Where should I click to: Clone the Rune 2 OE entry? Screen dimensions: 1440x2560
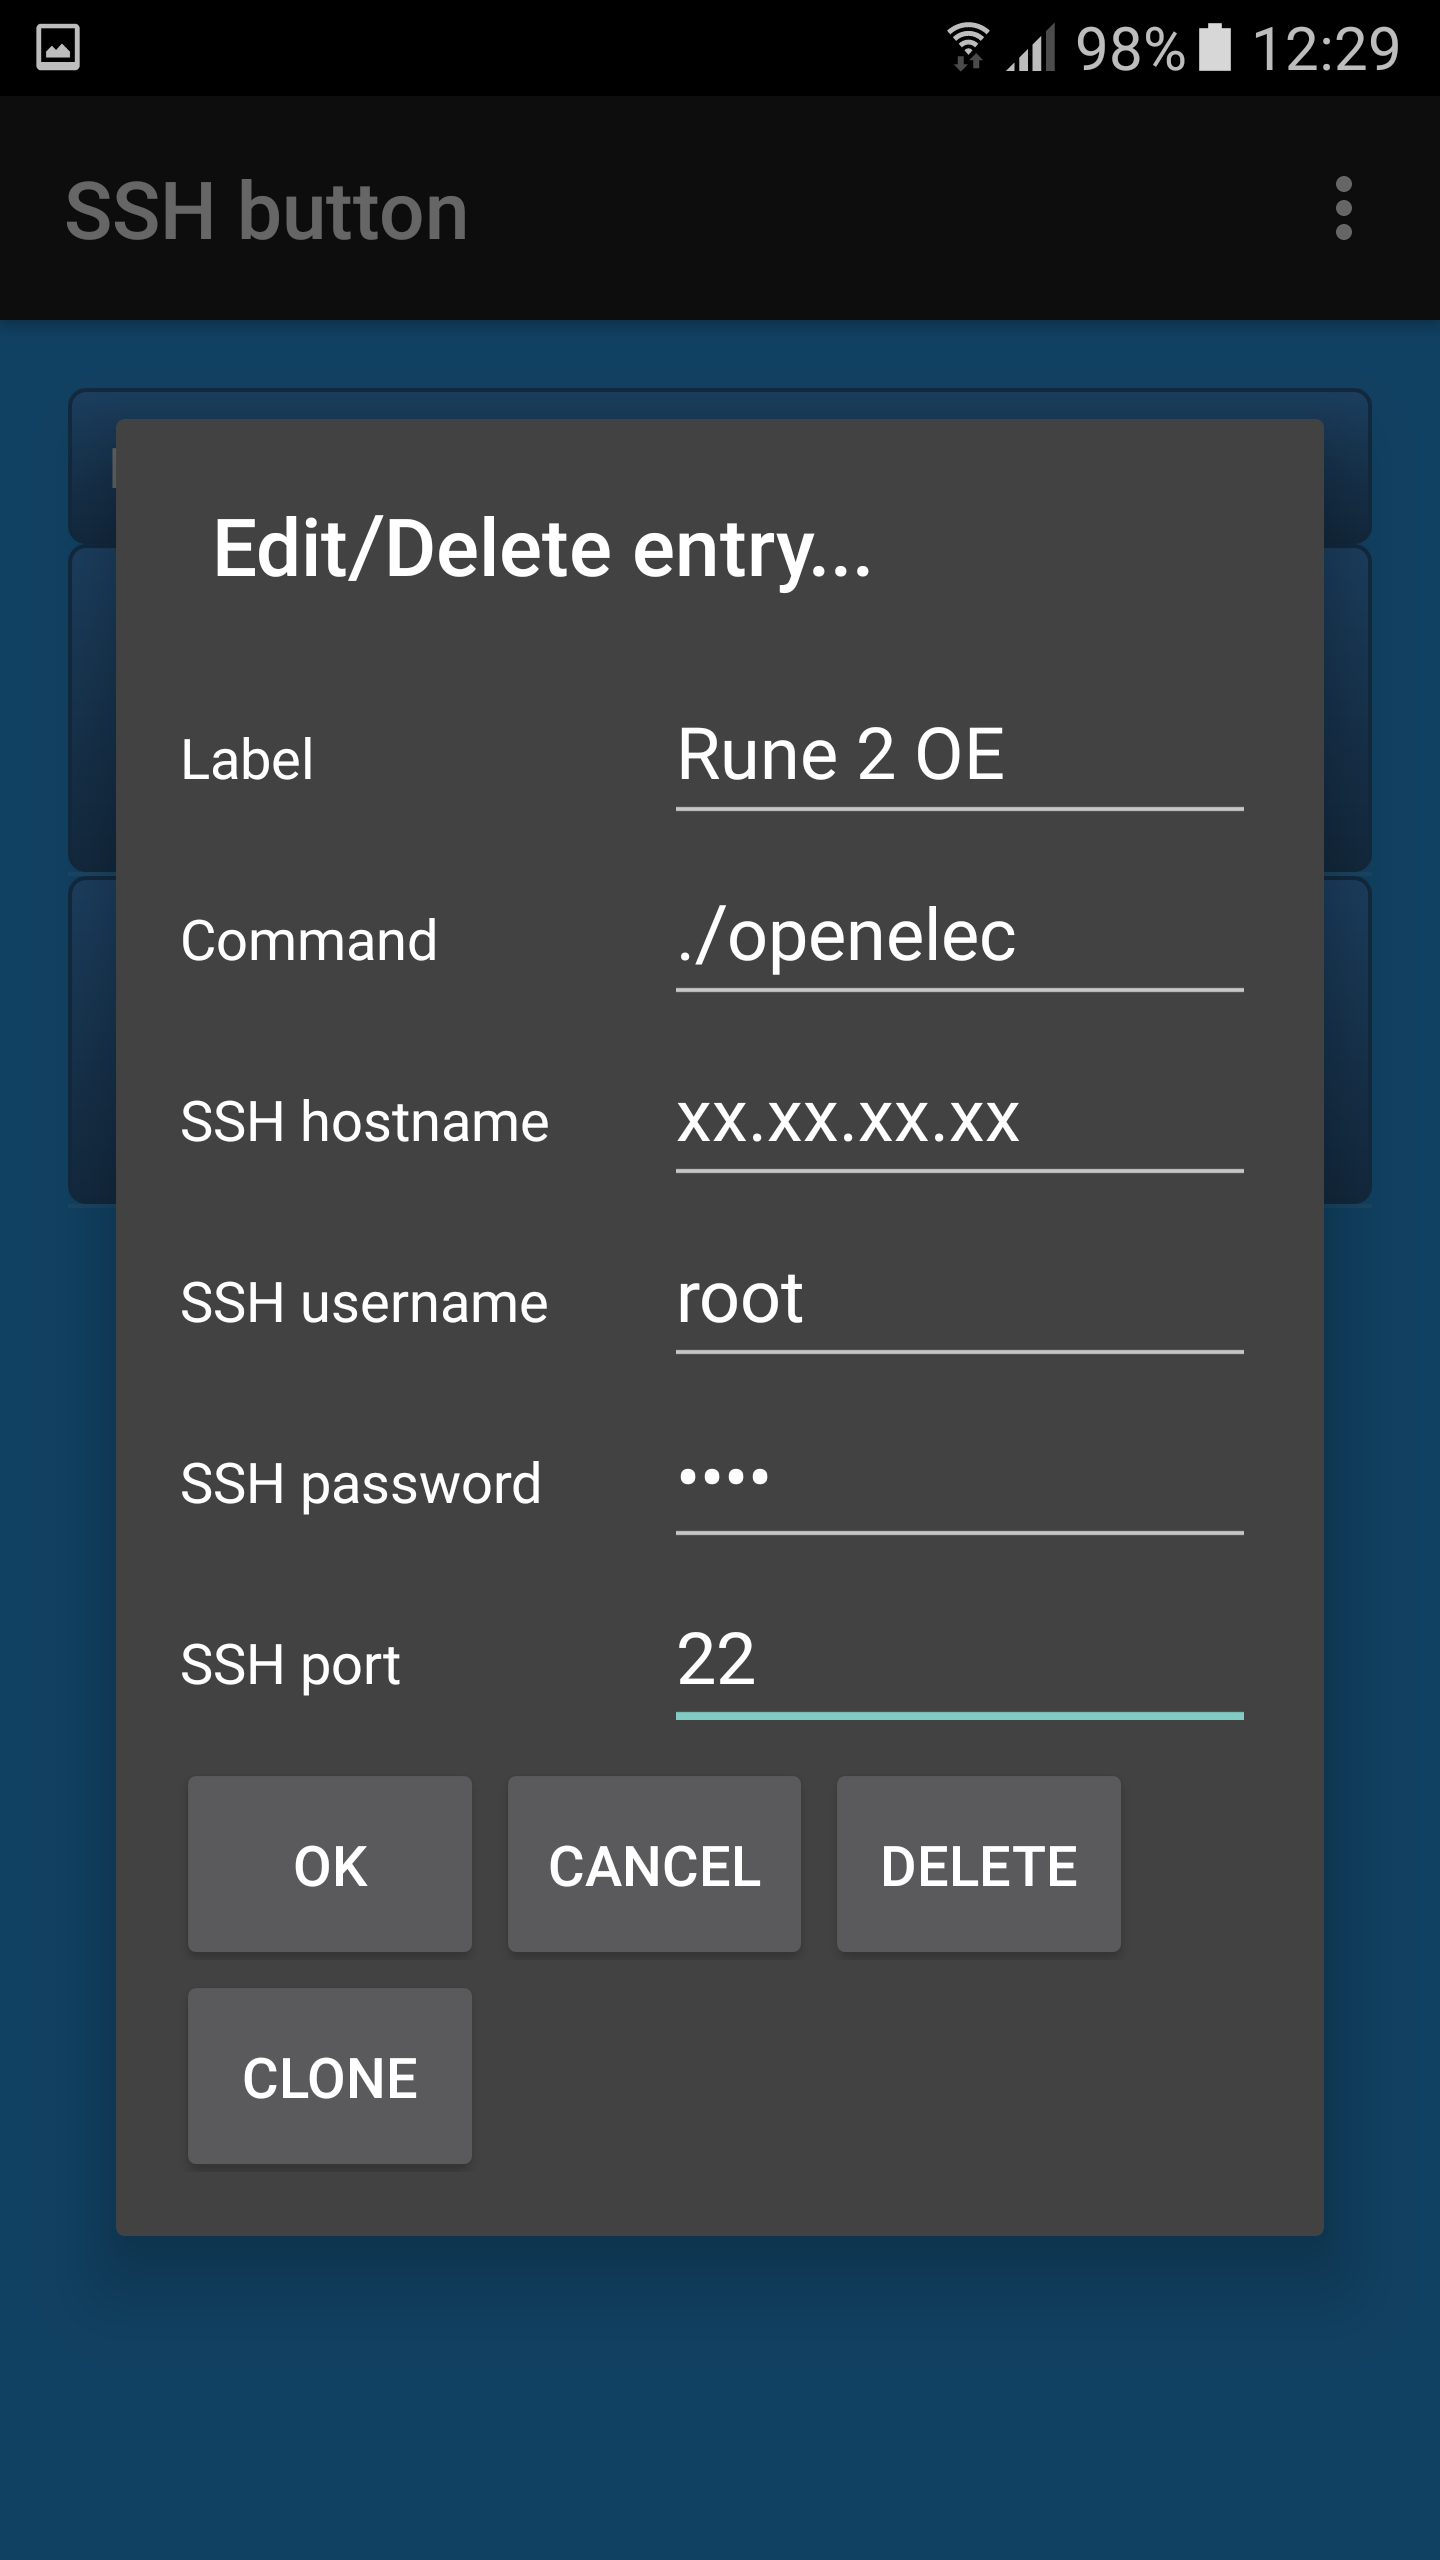[329, 2077]
